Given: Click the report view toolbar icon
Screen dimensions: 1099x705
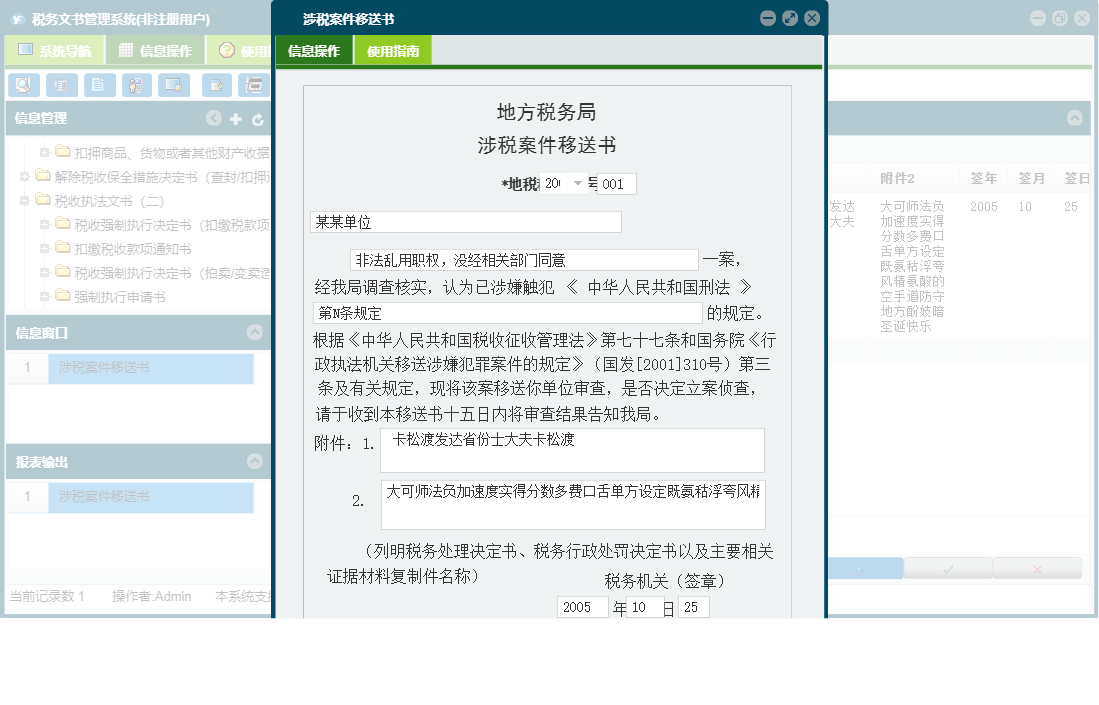Looking at the screenshot, I should pyautogui.click(x=61, y=85).
